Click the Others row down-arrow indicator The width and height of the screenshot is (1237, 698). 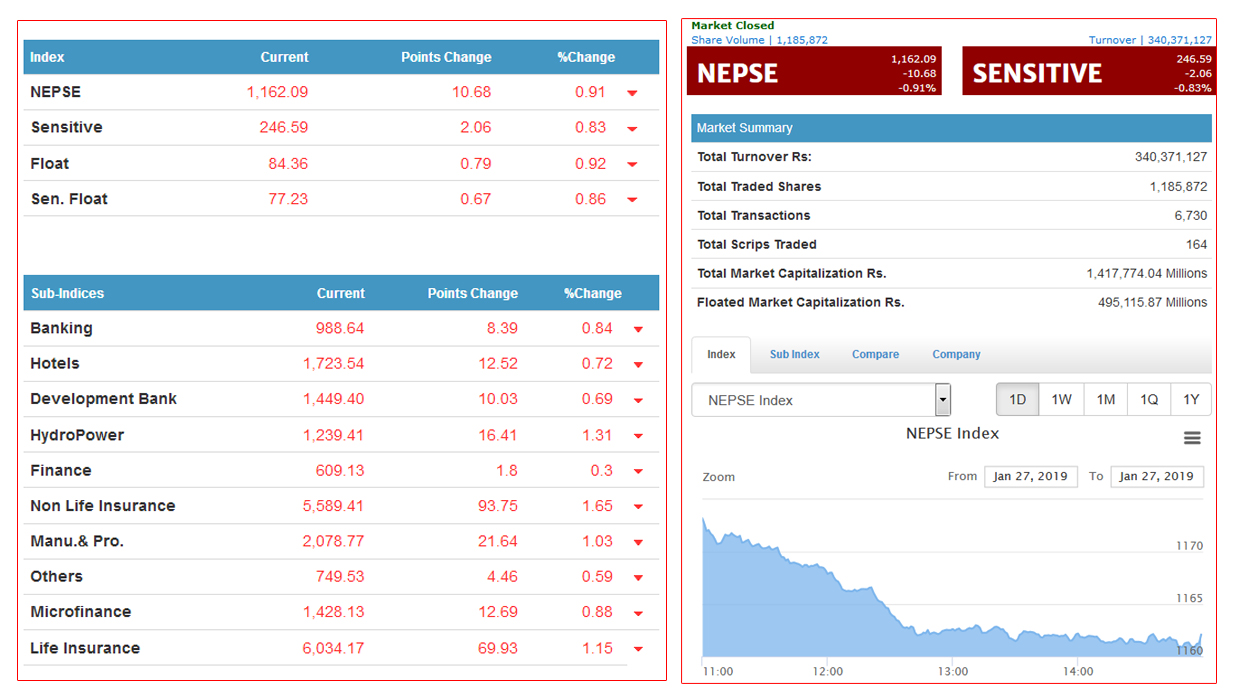click(638, 577)
